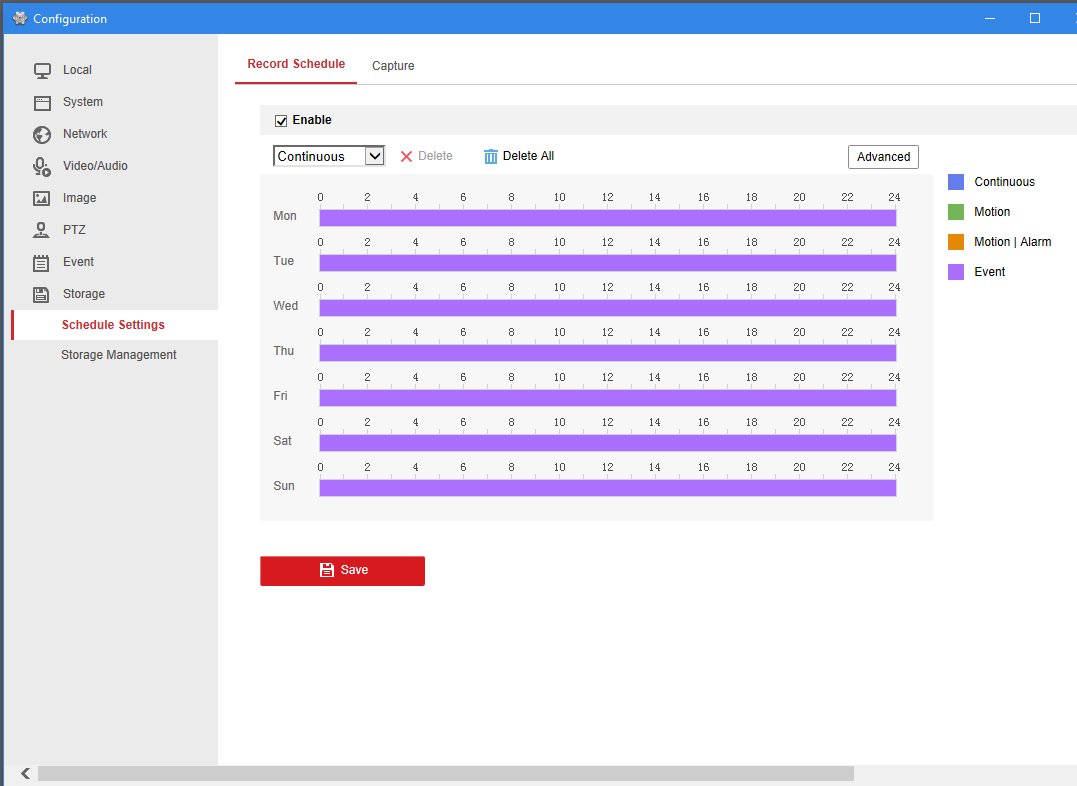Click the Event calendar icon
The height and width of the screenshot is (786, 1077).
click(42, 262)
